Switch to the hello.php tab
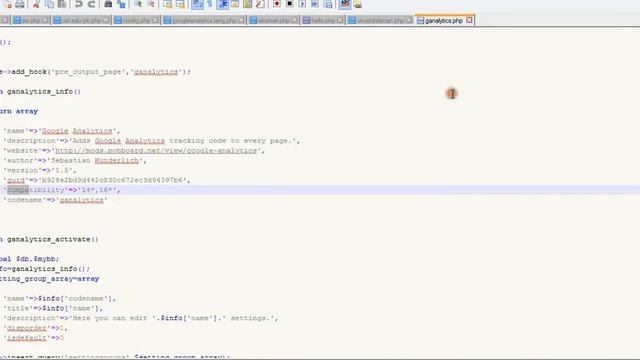Screen dimensions: 640x360 coord(323,20)
